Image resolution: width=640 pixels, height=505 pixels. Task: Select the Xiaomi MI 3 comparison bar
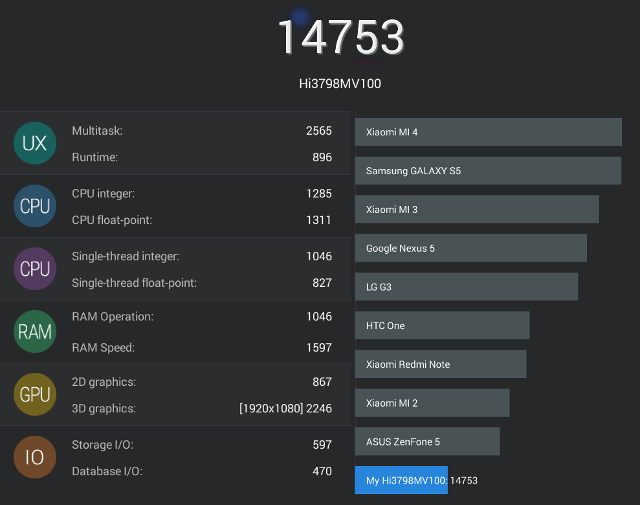point(477,209)
